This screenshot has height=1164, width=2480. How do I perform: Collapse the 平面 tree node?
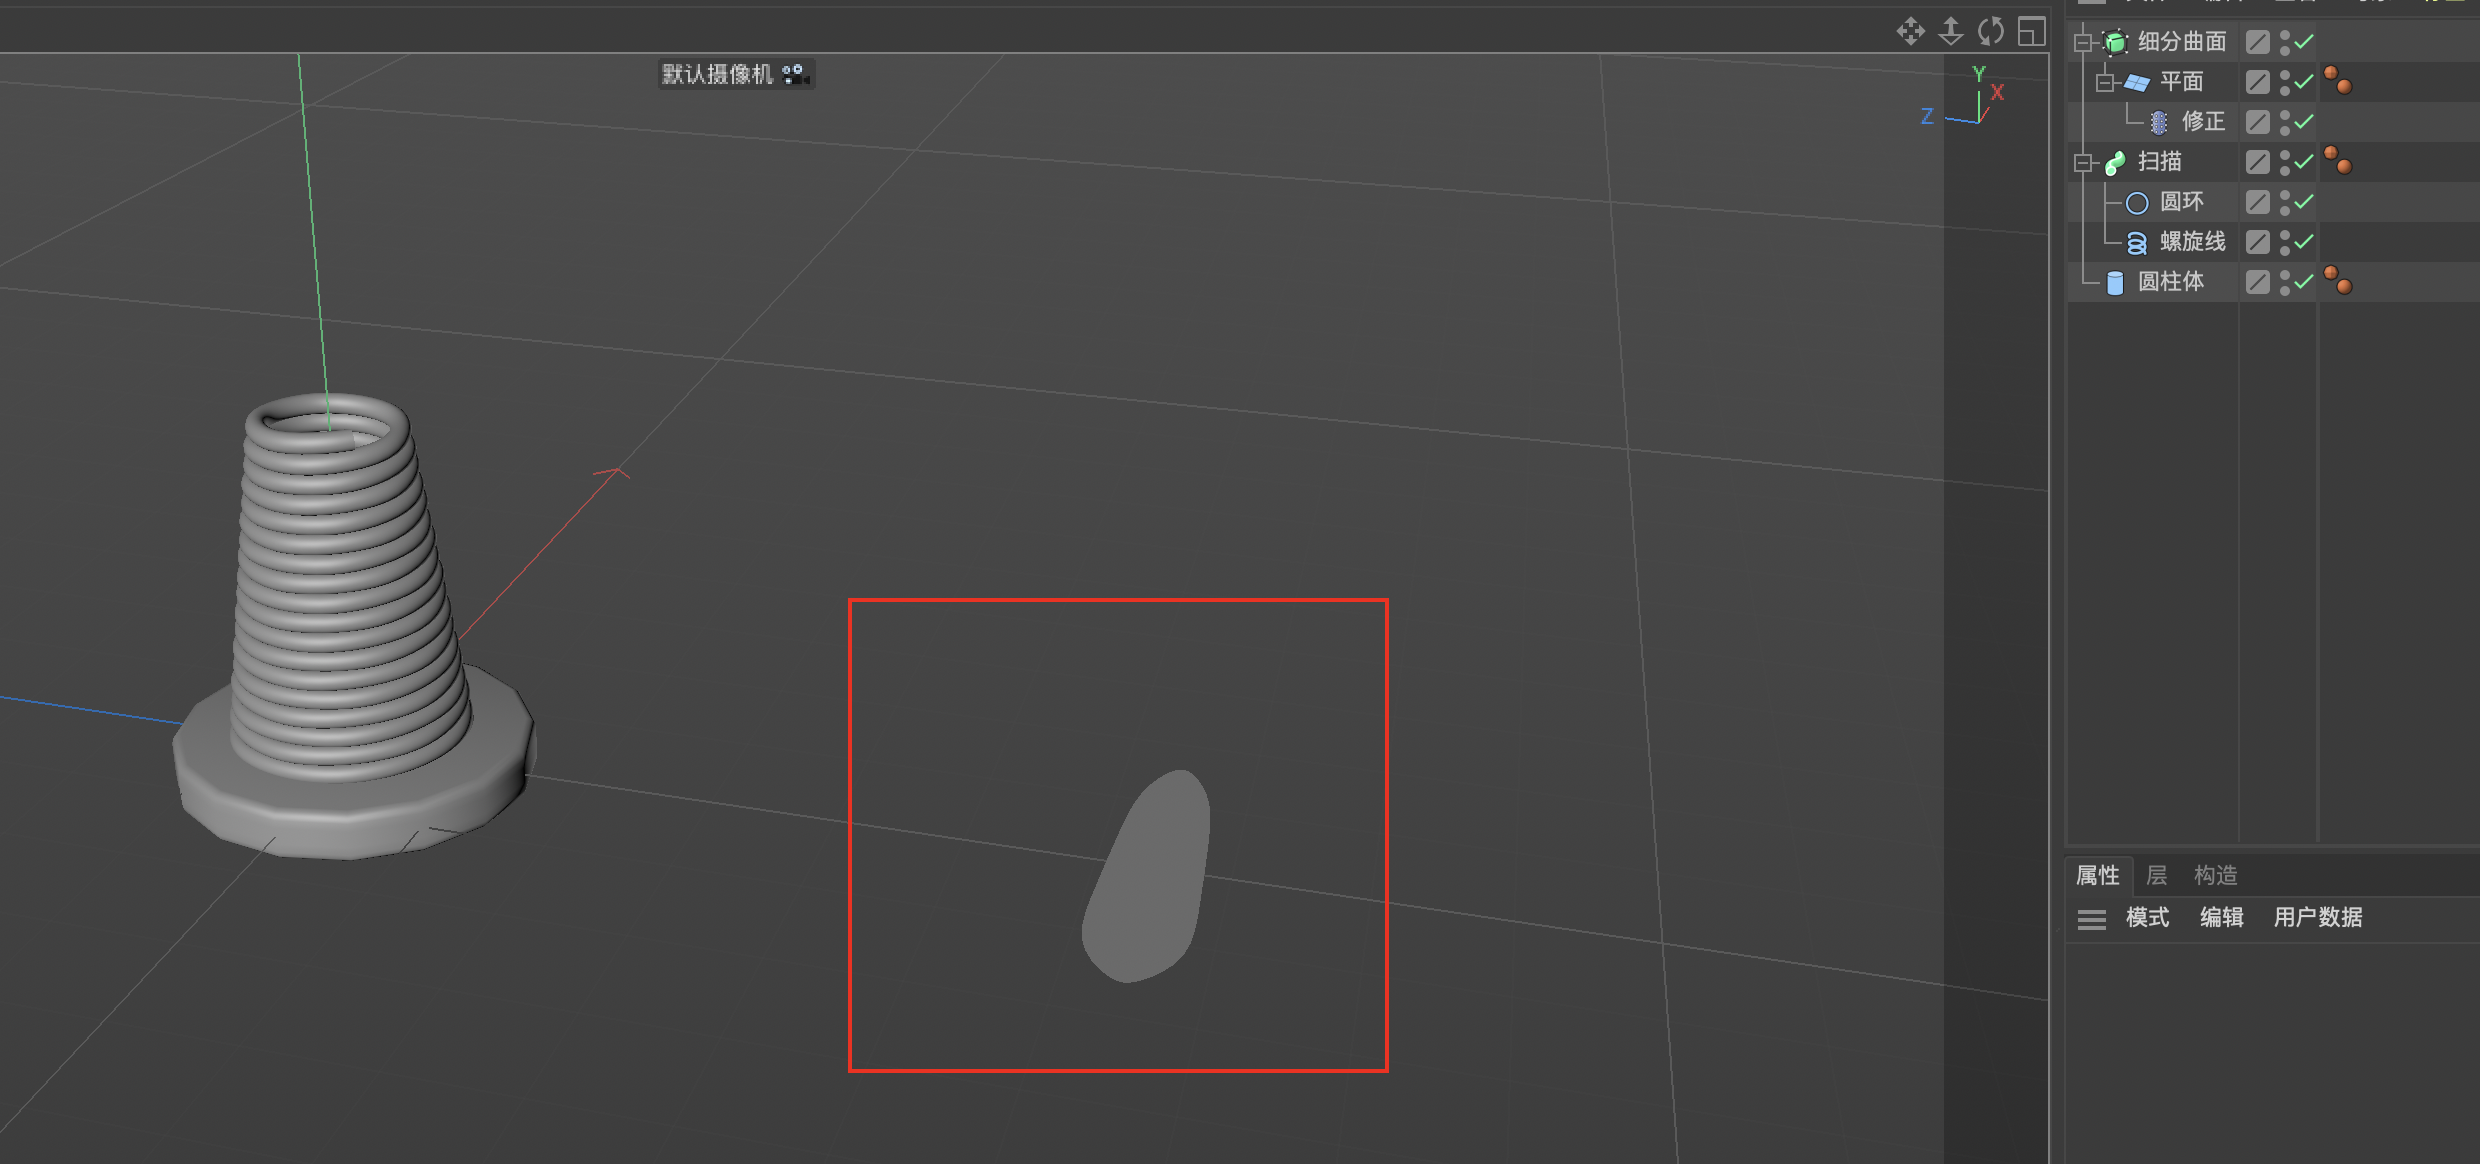point(2105,82)
